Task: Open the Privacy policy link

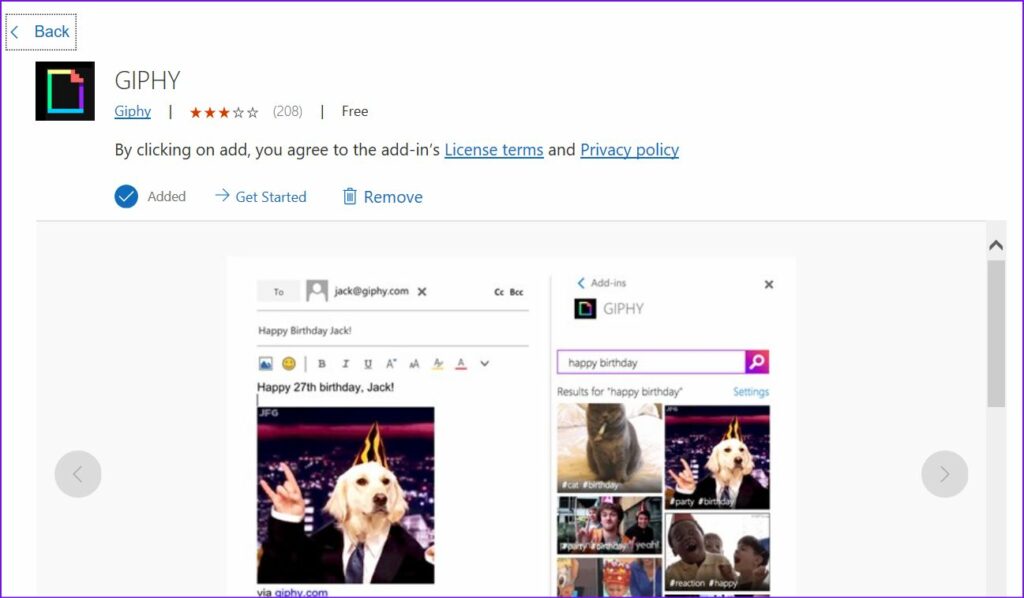Action: point(629,149)
